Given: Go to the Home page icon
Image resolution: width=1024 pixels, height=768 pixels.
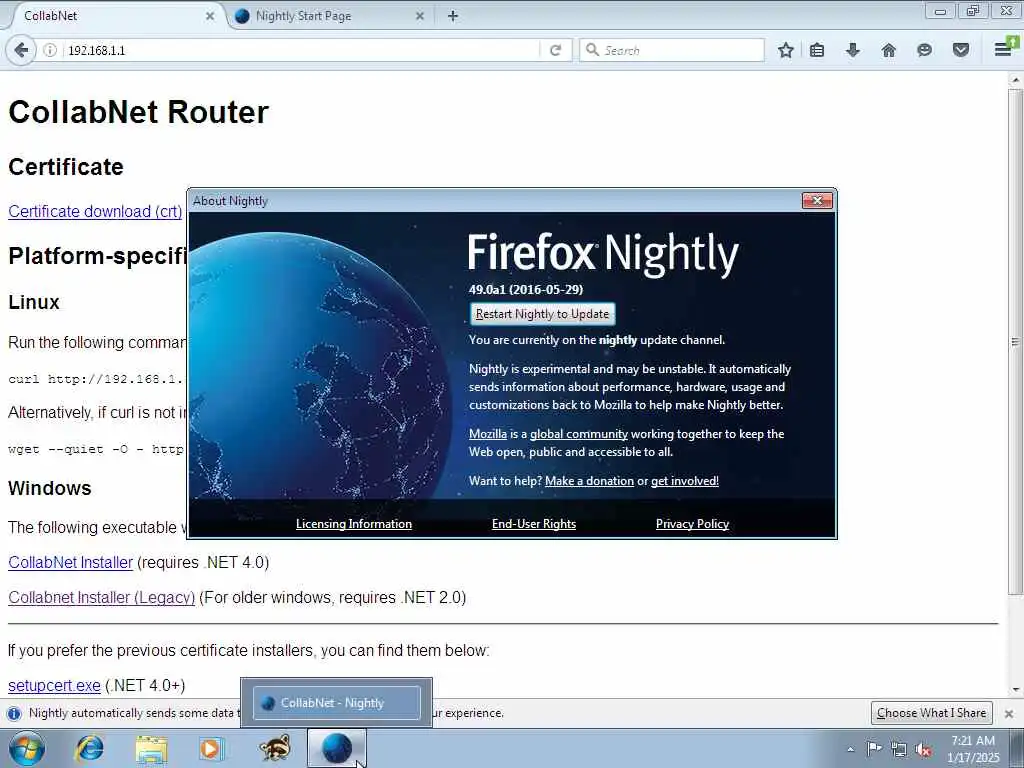Looking at the screenshot, I should [889, 50].
